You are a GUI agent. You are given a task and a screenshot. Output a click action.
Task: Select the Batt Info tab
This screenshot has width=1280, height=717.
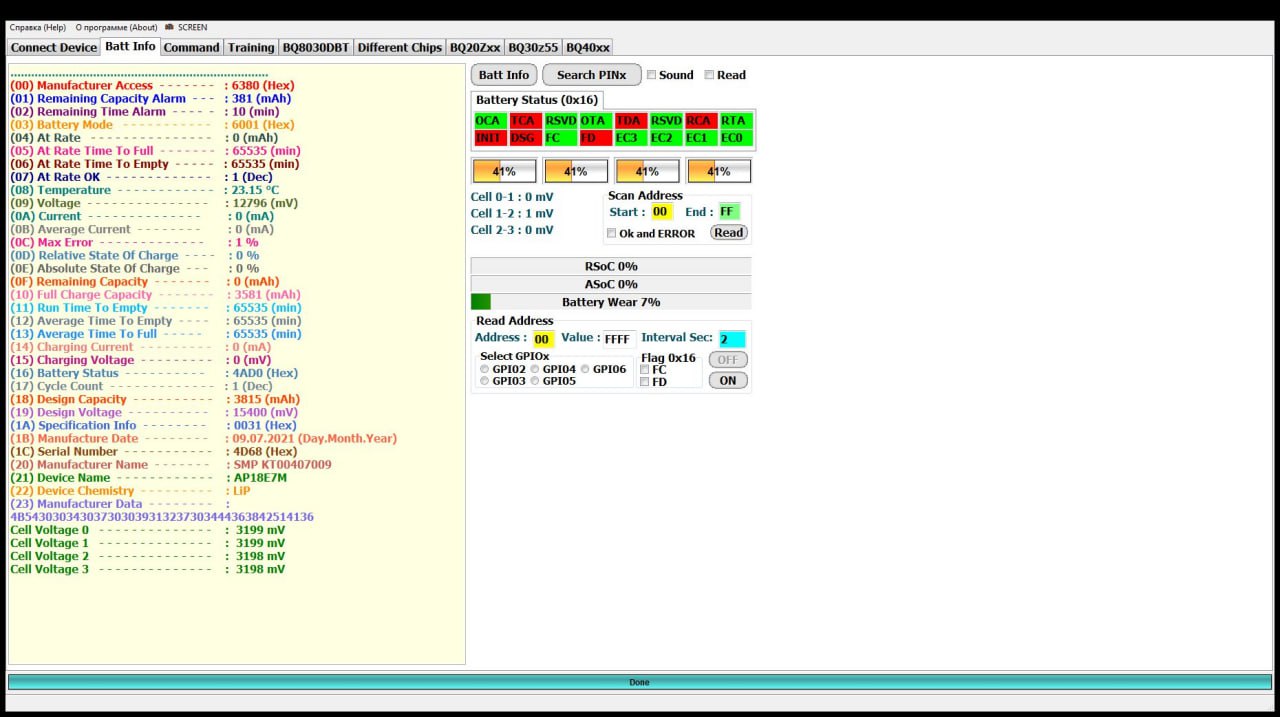click(x=130, y=46)
